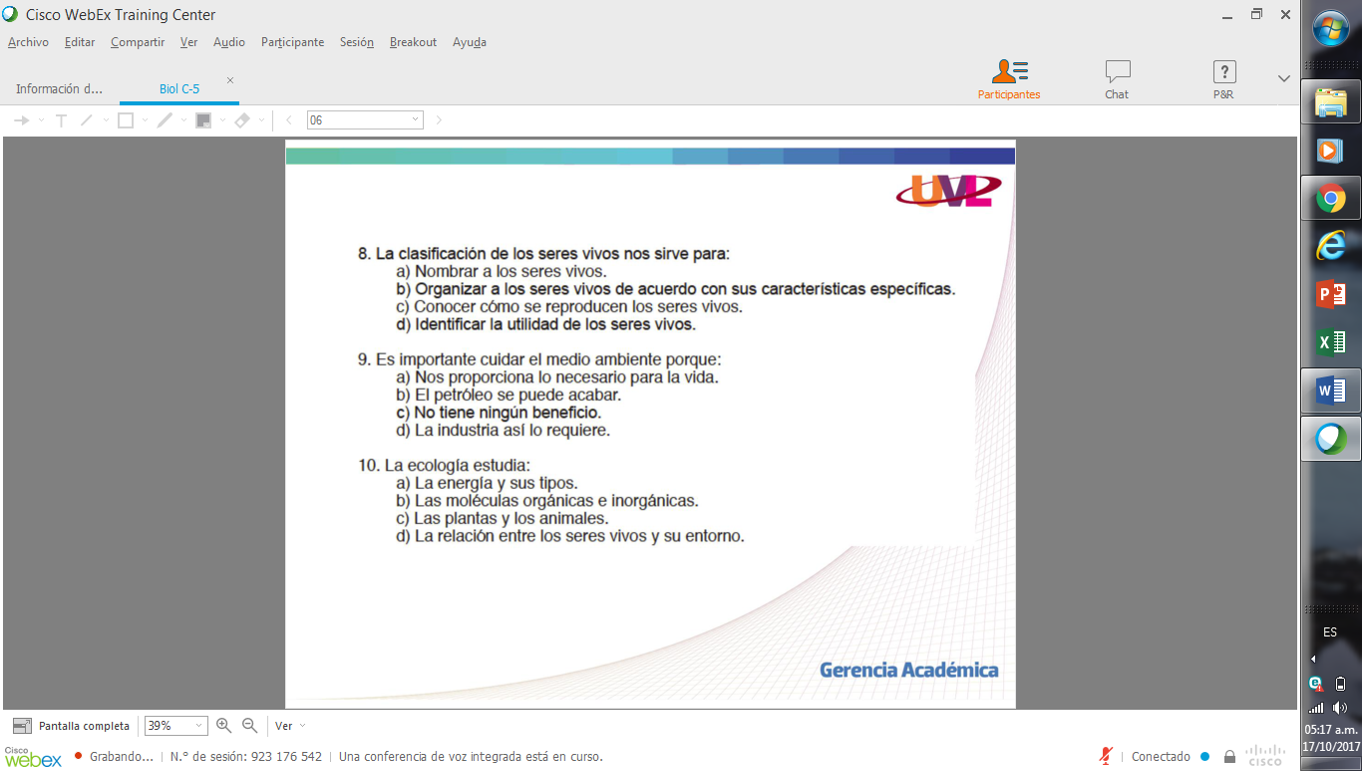The image size is (1362, 771).
Task: Open the Ver dropdown in bottom toolbar
Action: coord(290,726)
